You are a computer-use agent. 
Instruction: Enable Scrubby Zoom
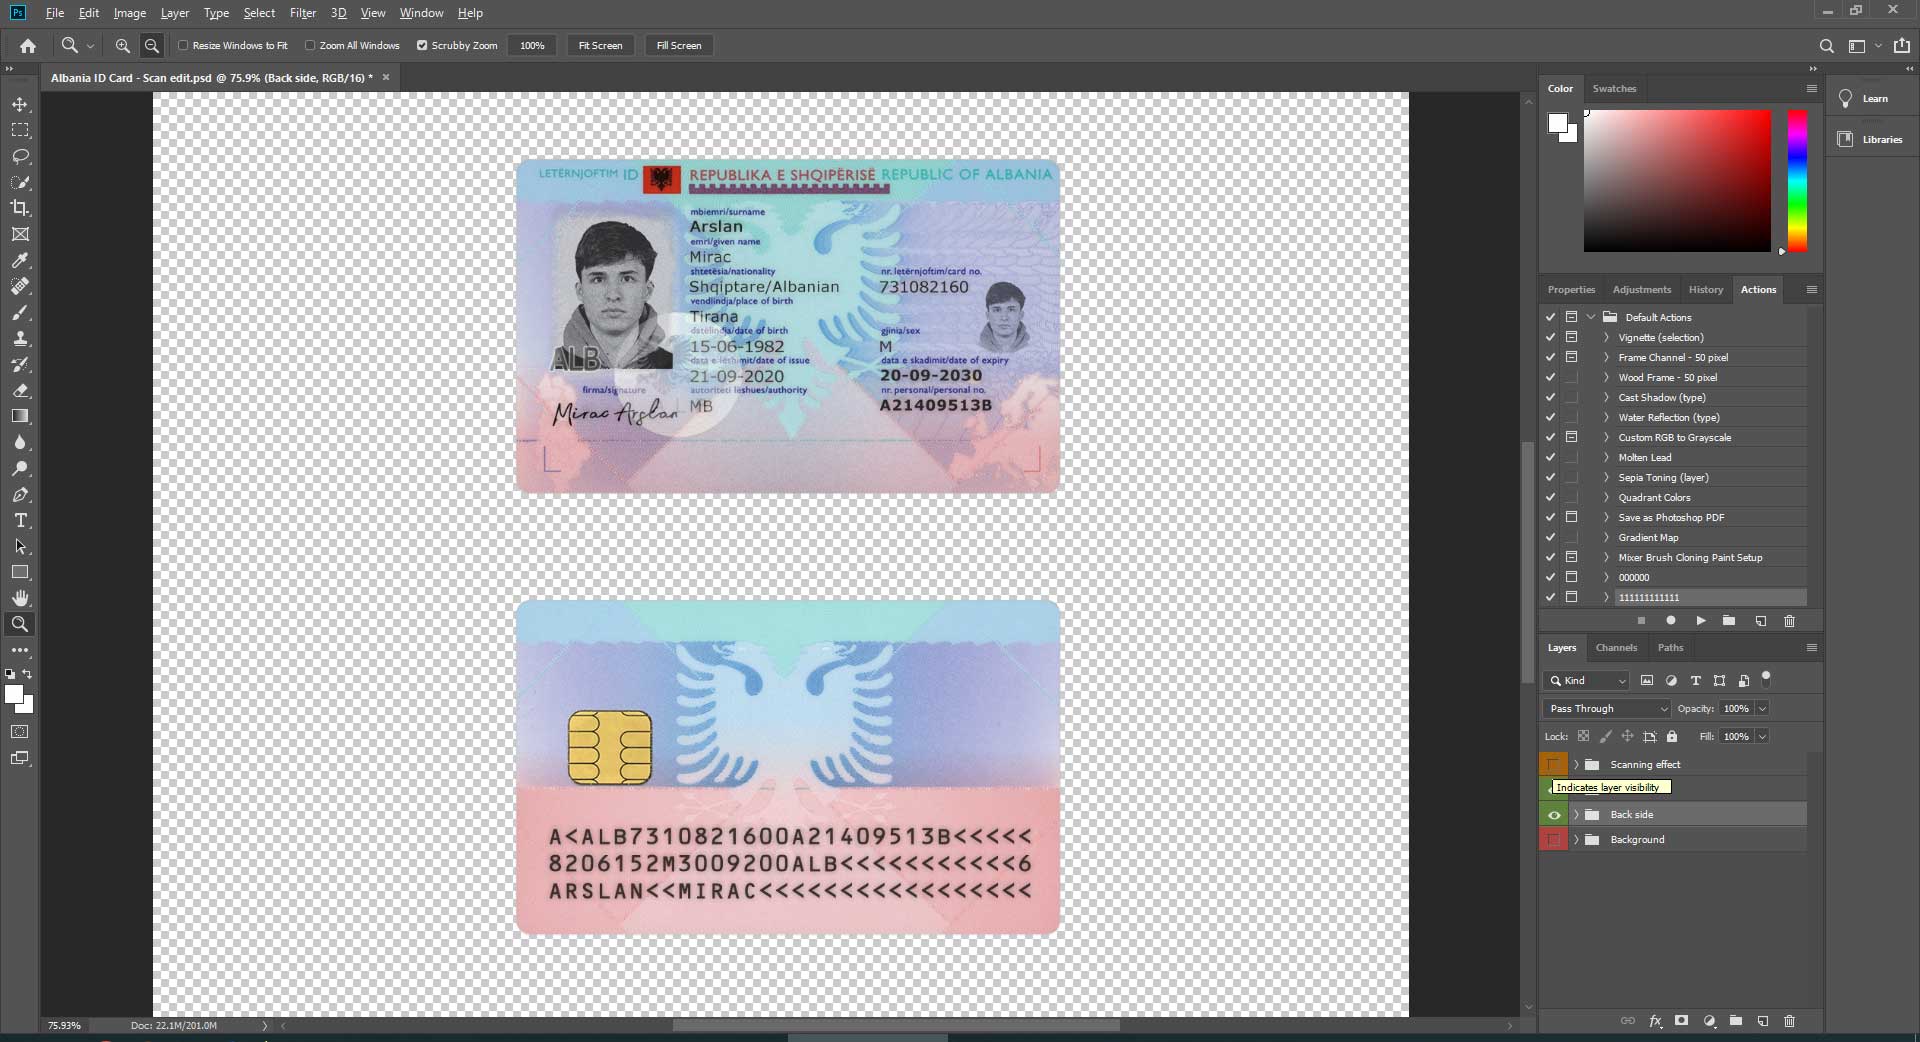click(x=422, y=45)
